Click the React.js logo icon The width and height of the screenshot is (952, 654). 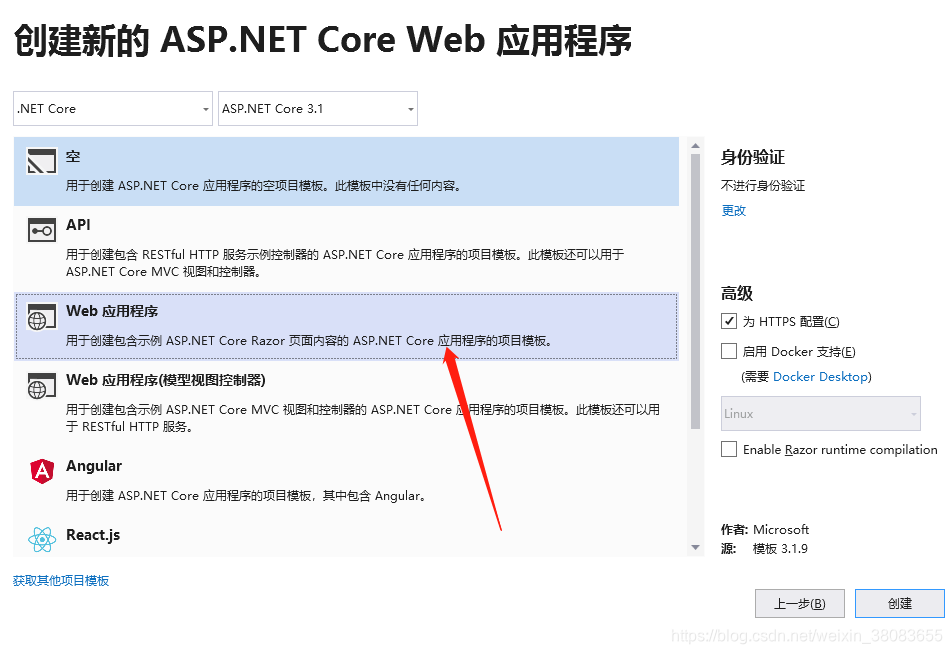(42, 539)
